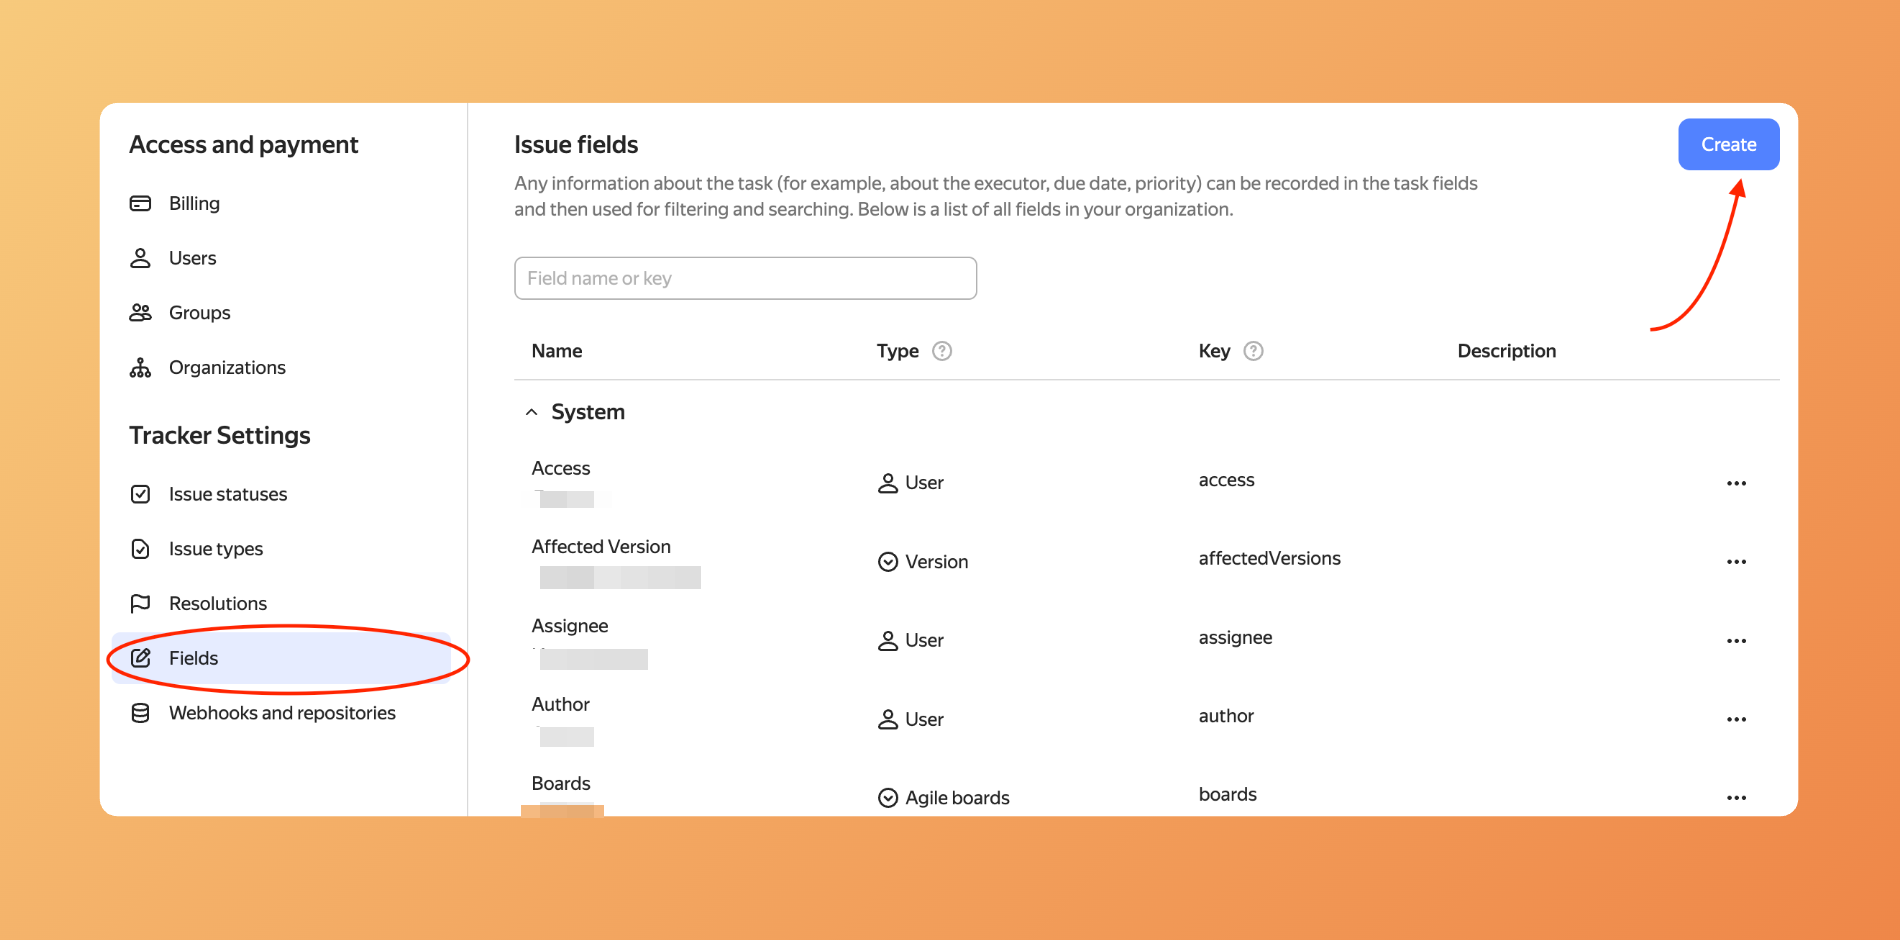This screenshot has width=1900, height=940.
Task: Click the help icon next to Key
Action: pyautogui.click(x=1252, y=351)
